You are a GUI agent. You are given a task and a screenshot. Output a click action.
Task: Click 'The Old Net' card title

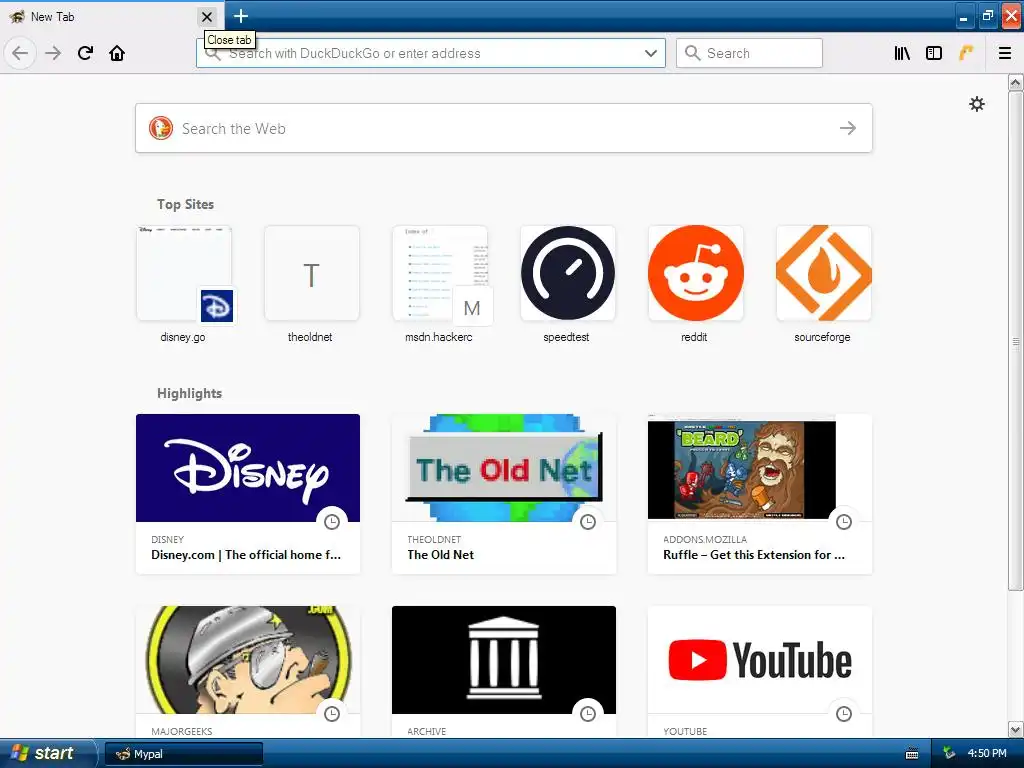(x=440, y=554)
